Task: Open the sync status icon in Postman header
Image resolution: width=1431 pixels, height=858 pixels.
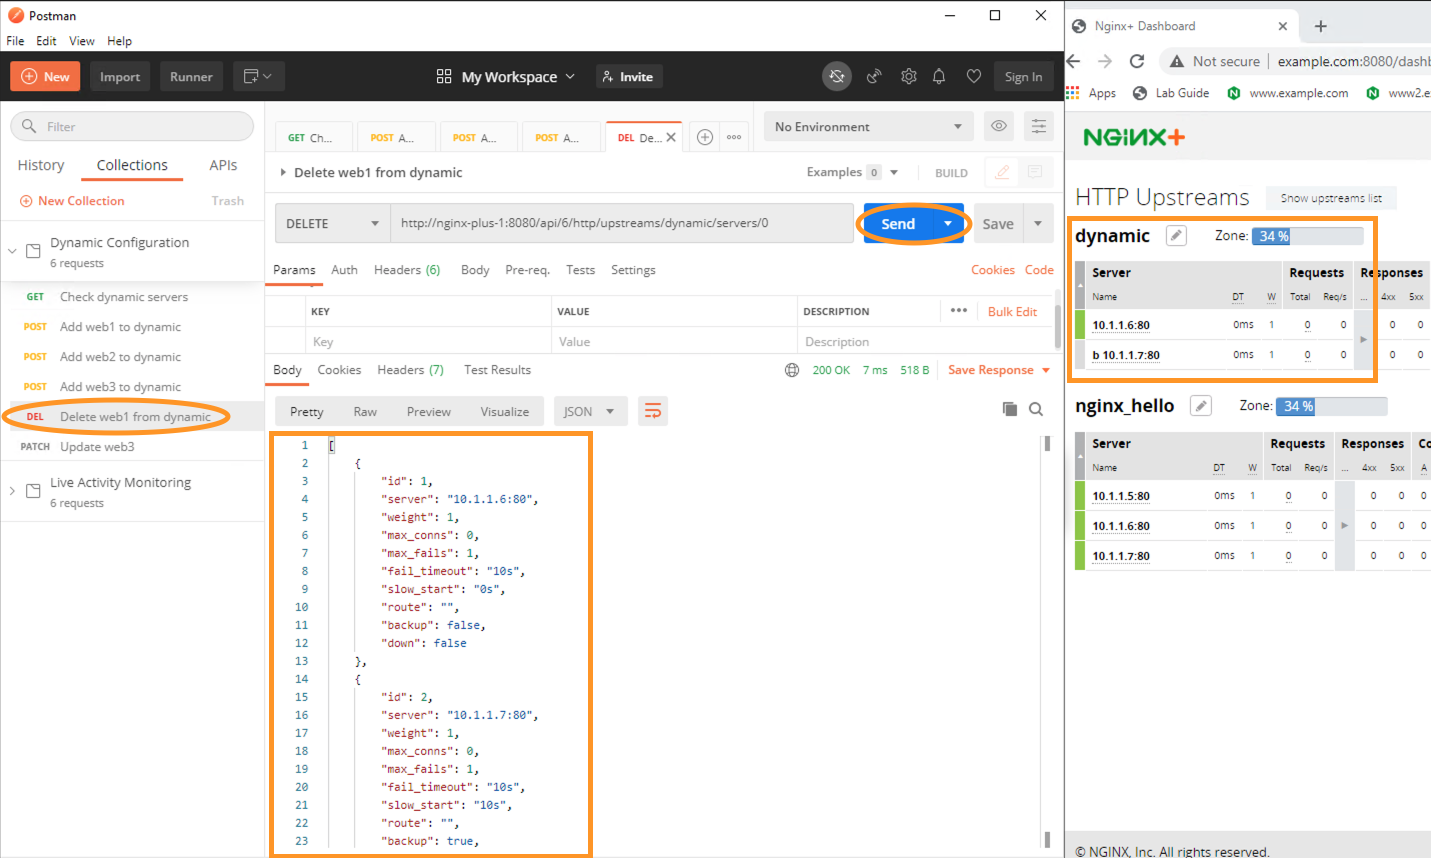Action: 837,76
